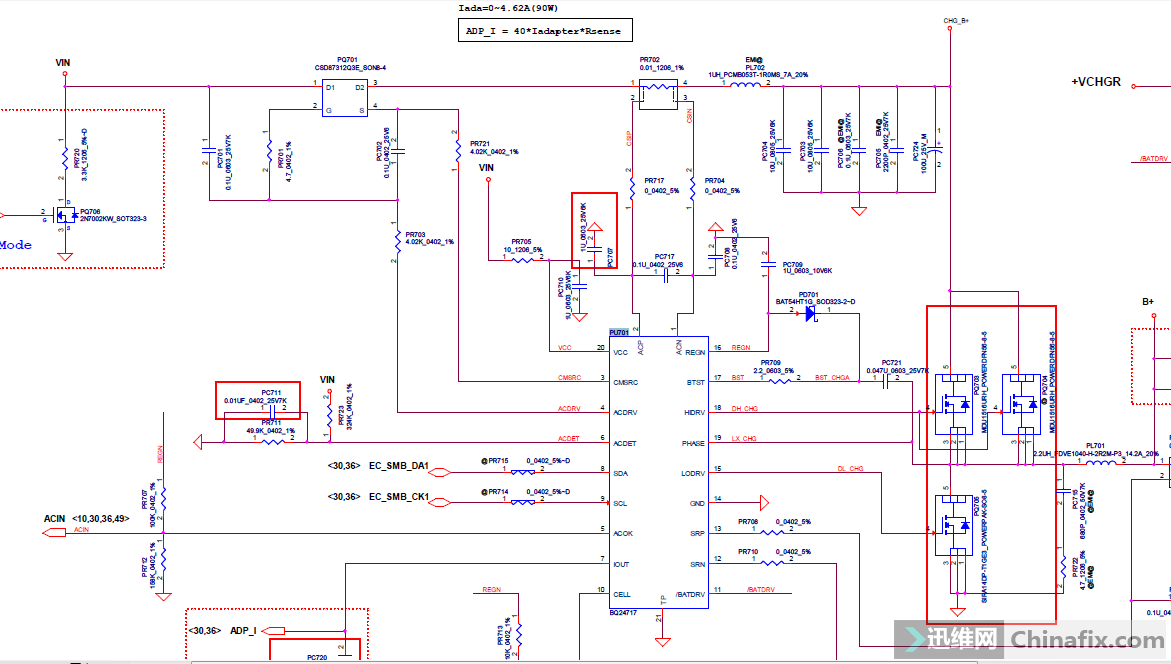The image size is (1171, 664).
Task: Click the ADP_I formula text box
Action: point(543,31)
